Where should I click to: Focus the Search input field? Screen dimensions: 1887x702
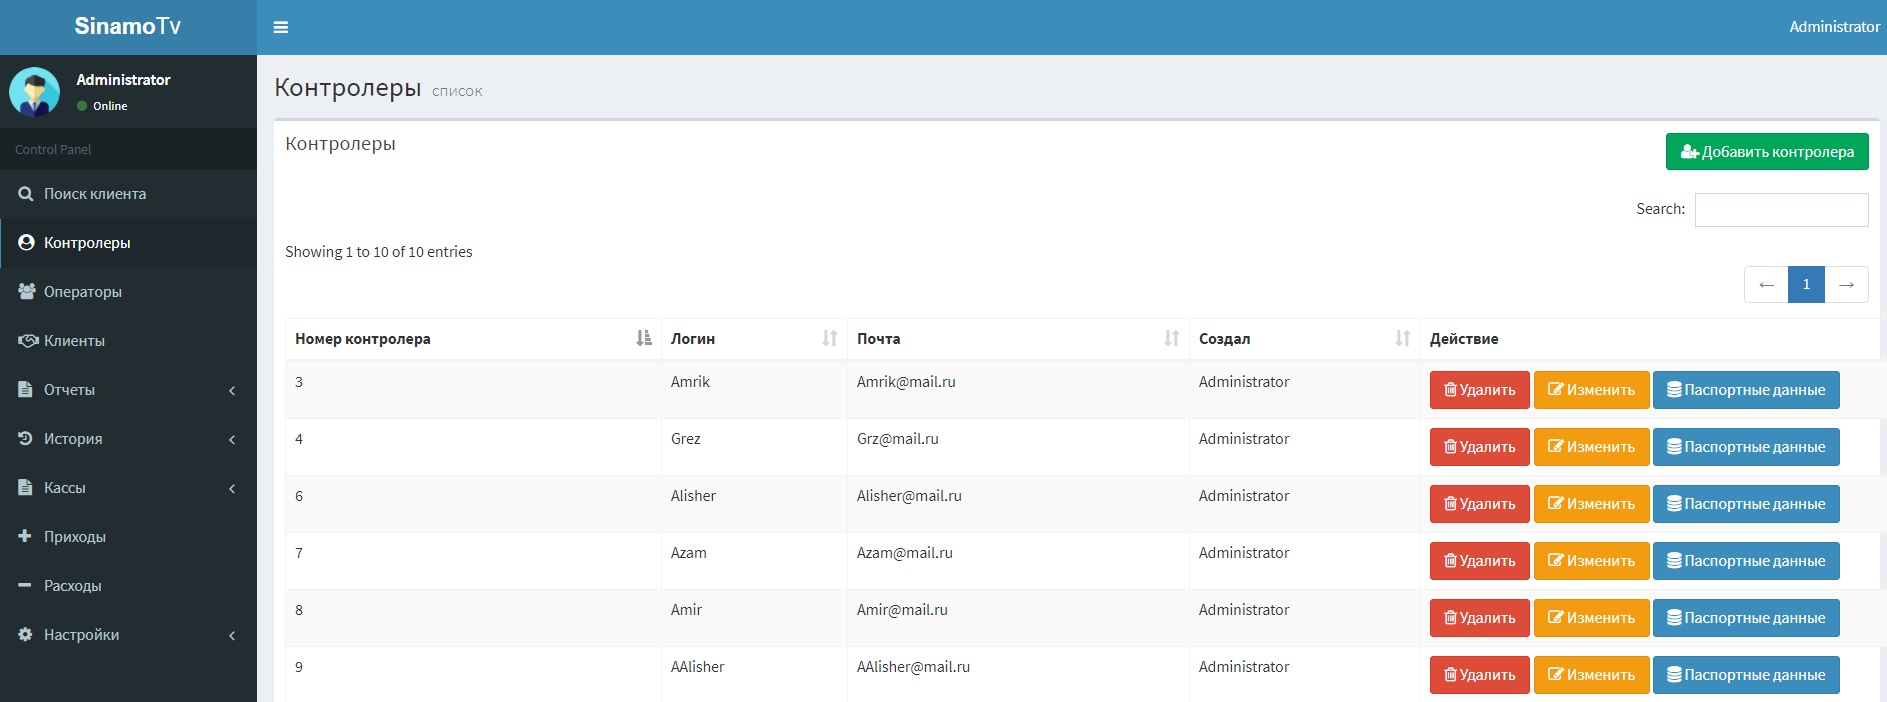1781,210
